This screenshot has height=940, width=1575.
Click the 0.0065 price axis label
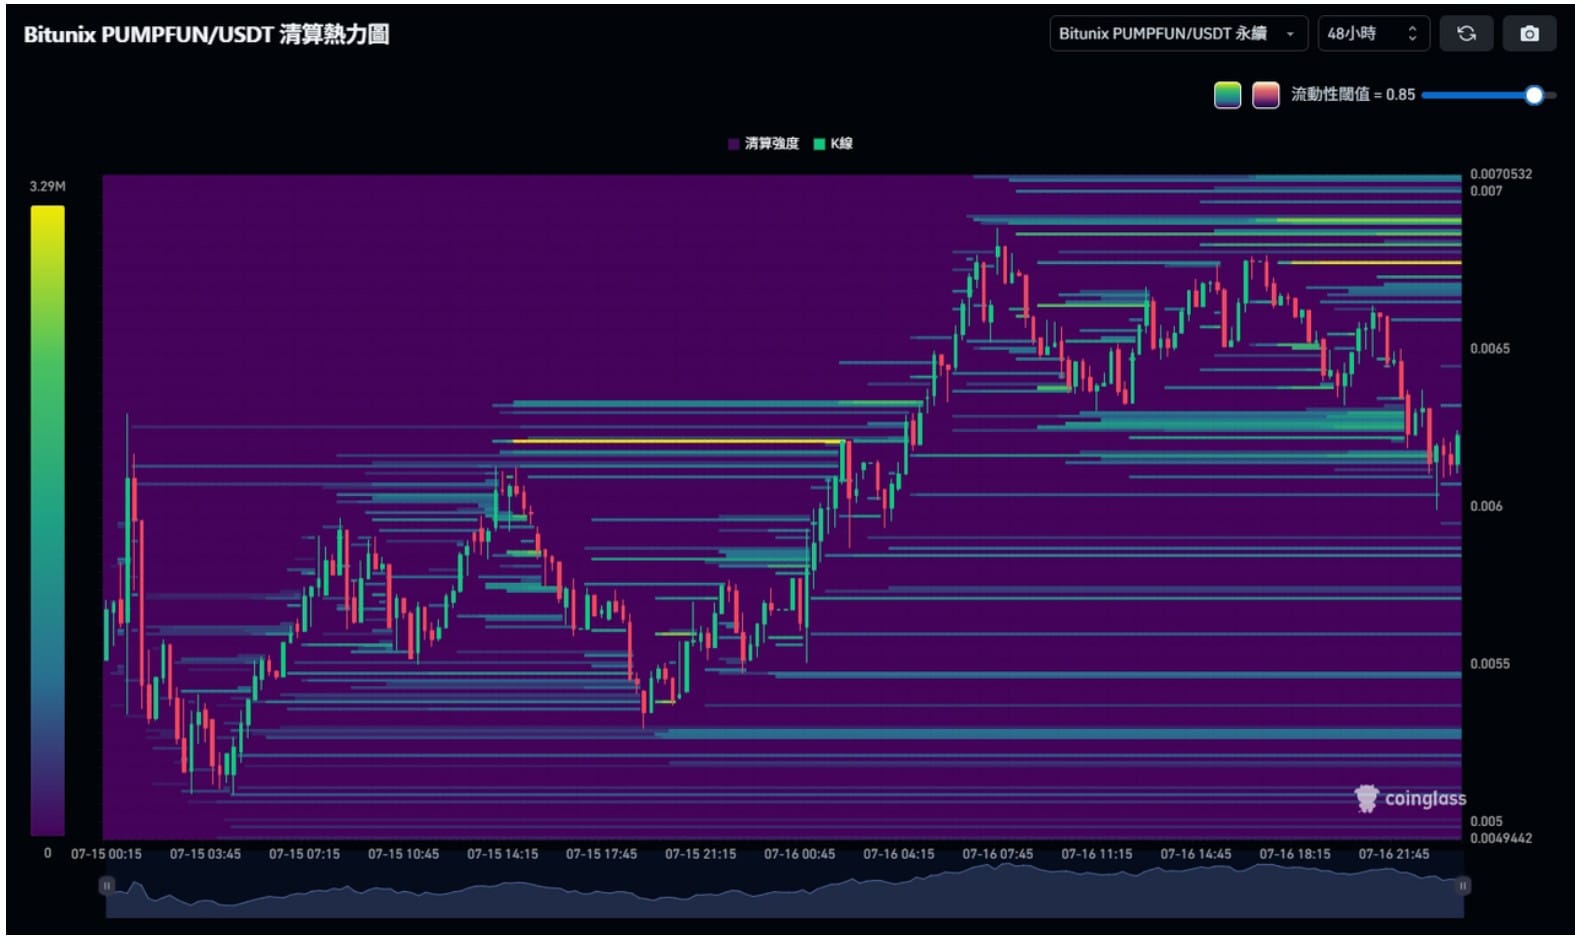pyautogui.click(x=1489, y=349)
